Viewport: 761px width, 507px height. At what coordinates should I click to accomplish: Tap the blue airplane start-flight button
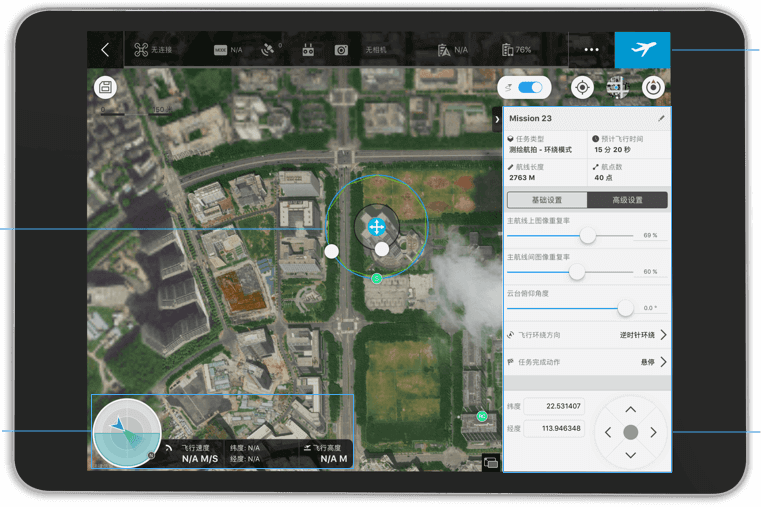(642, 50)
